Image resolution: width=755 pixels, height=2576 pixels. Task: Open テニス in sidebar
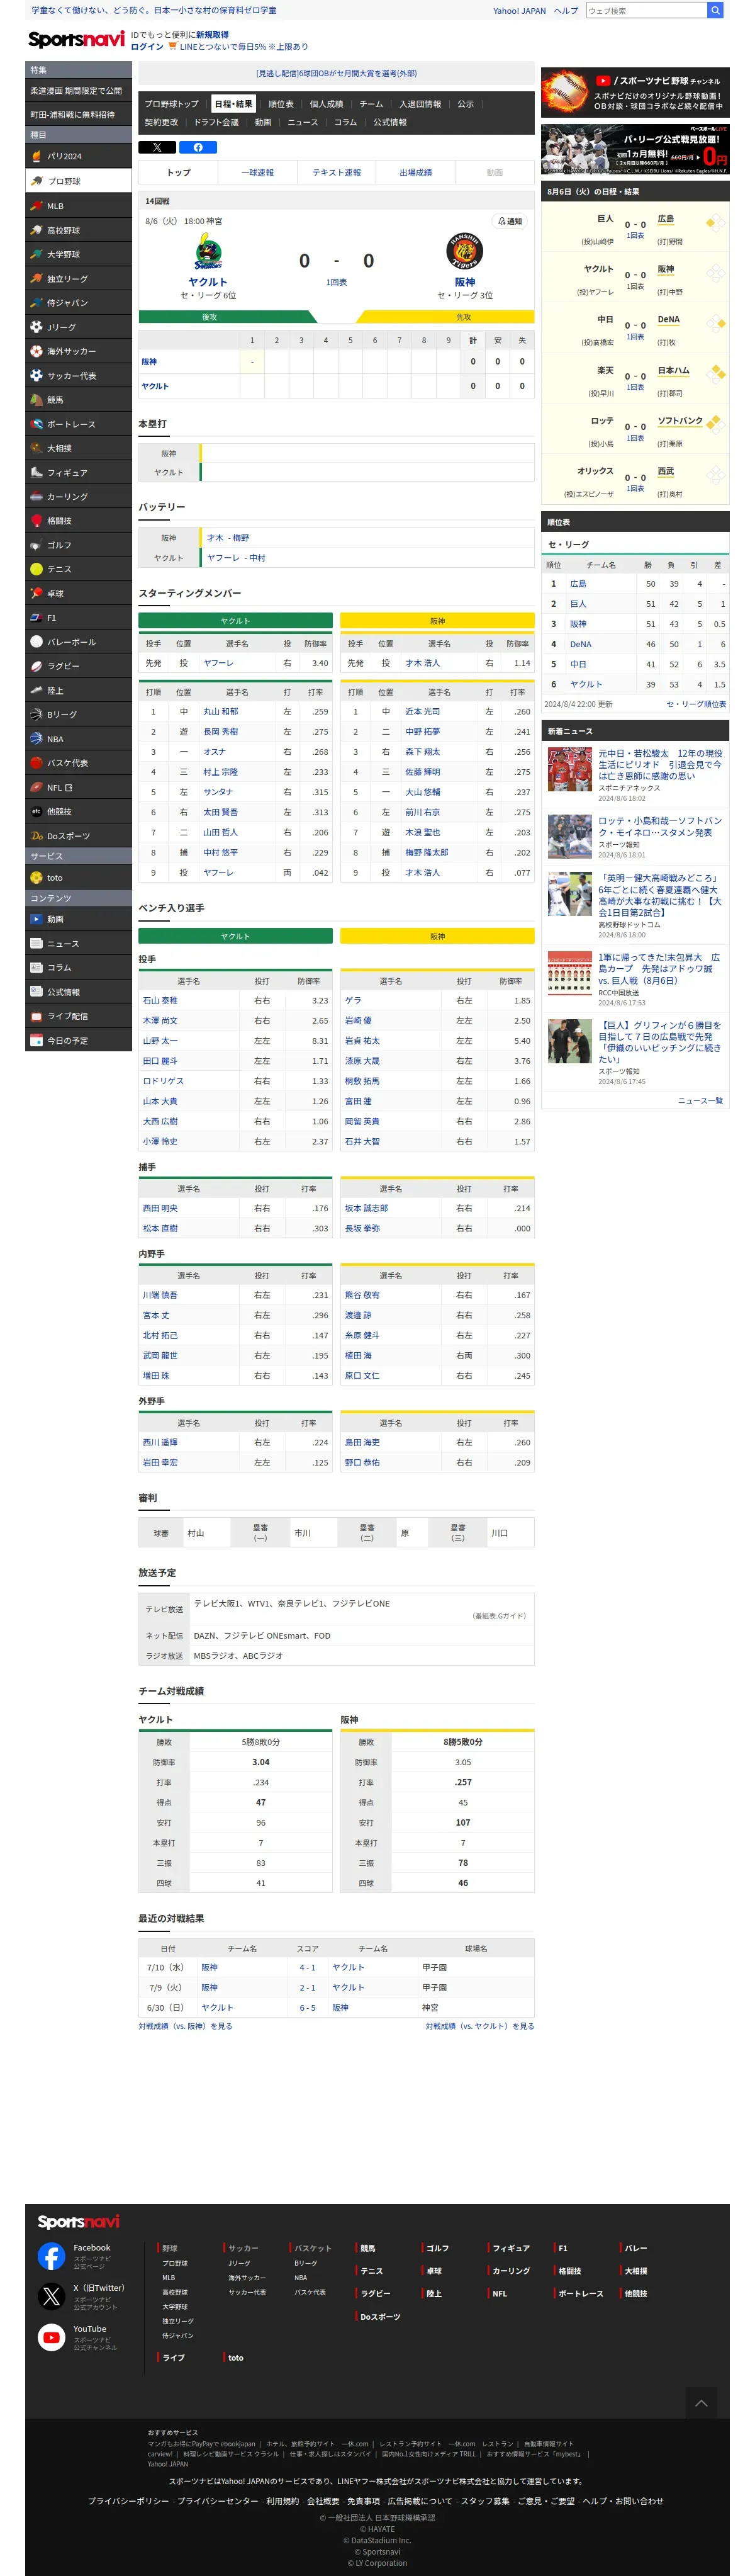[78, 569]
